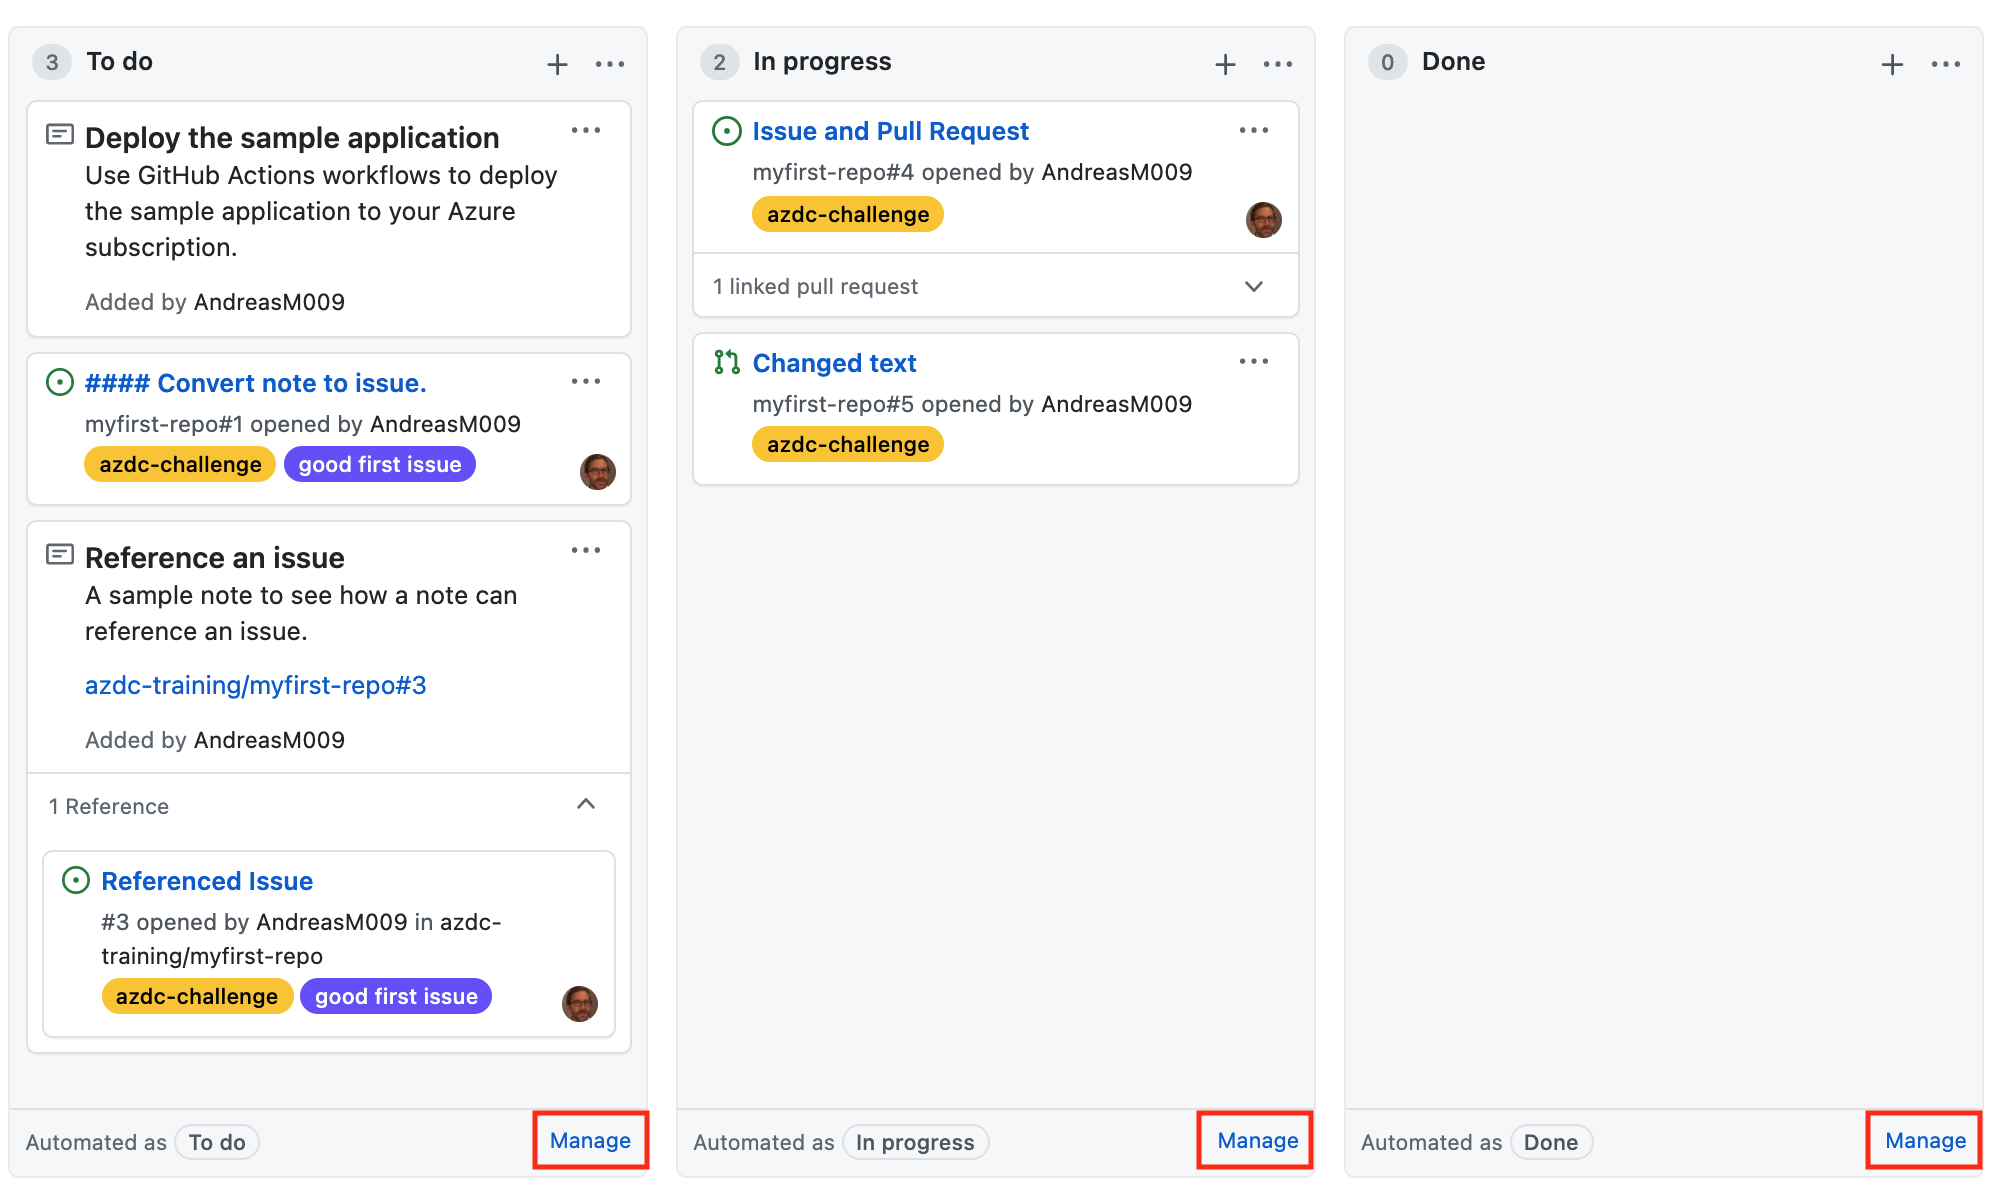Expand the 1 linked pull request section
The height and width of the screenshot is (1194, 2000).
tap(1253, 286)
